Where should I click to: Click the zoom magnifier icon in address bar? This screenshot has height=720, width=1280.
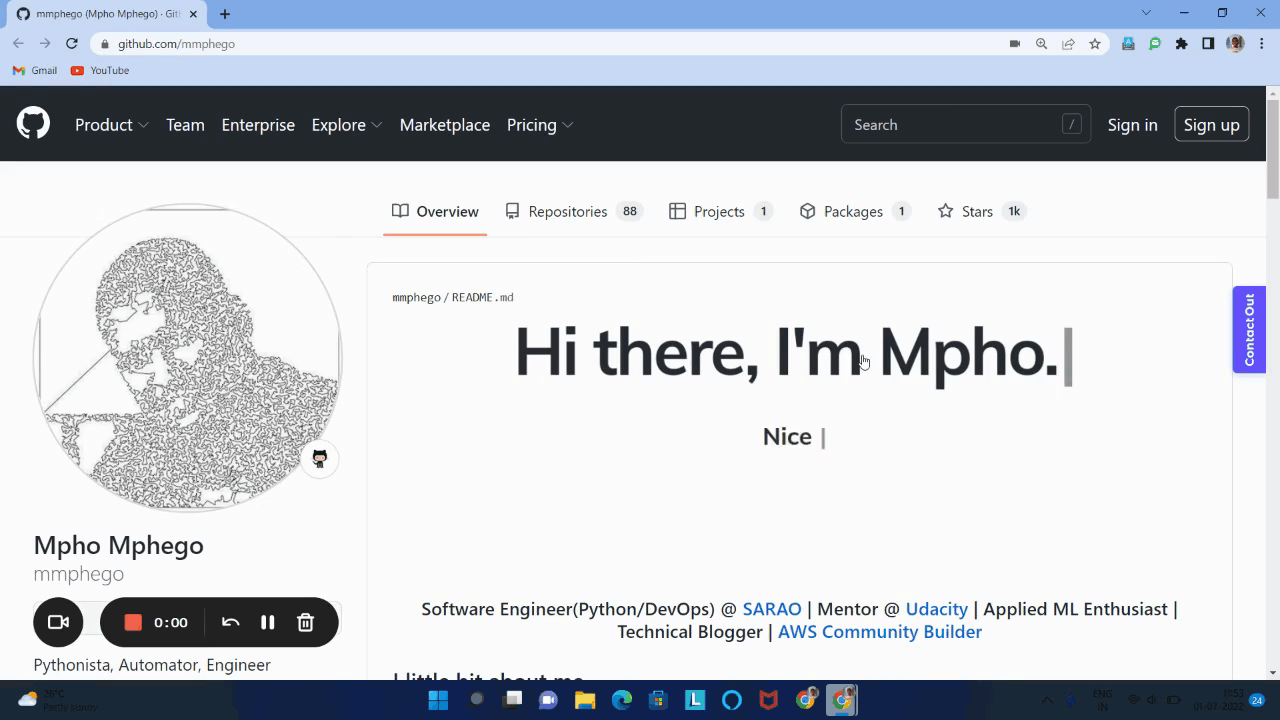pyautogui.click(x=1041, y=44)
